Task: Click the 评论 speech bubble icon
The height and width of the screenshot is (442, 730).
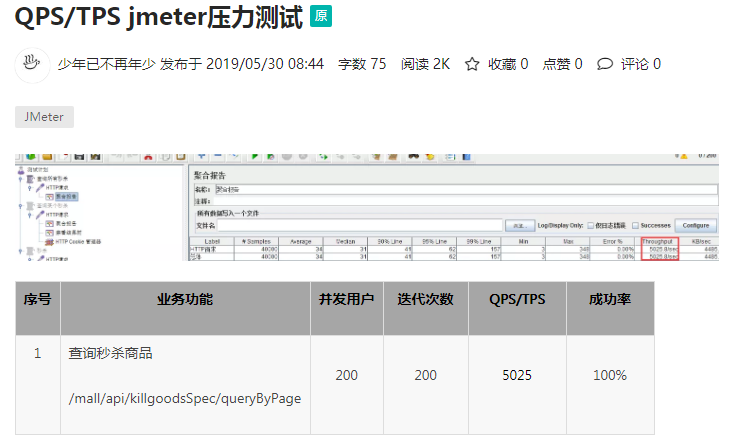Action: coord(605,64)
